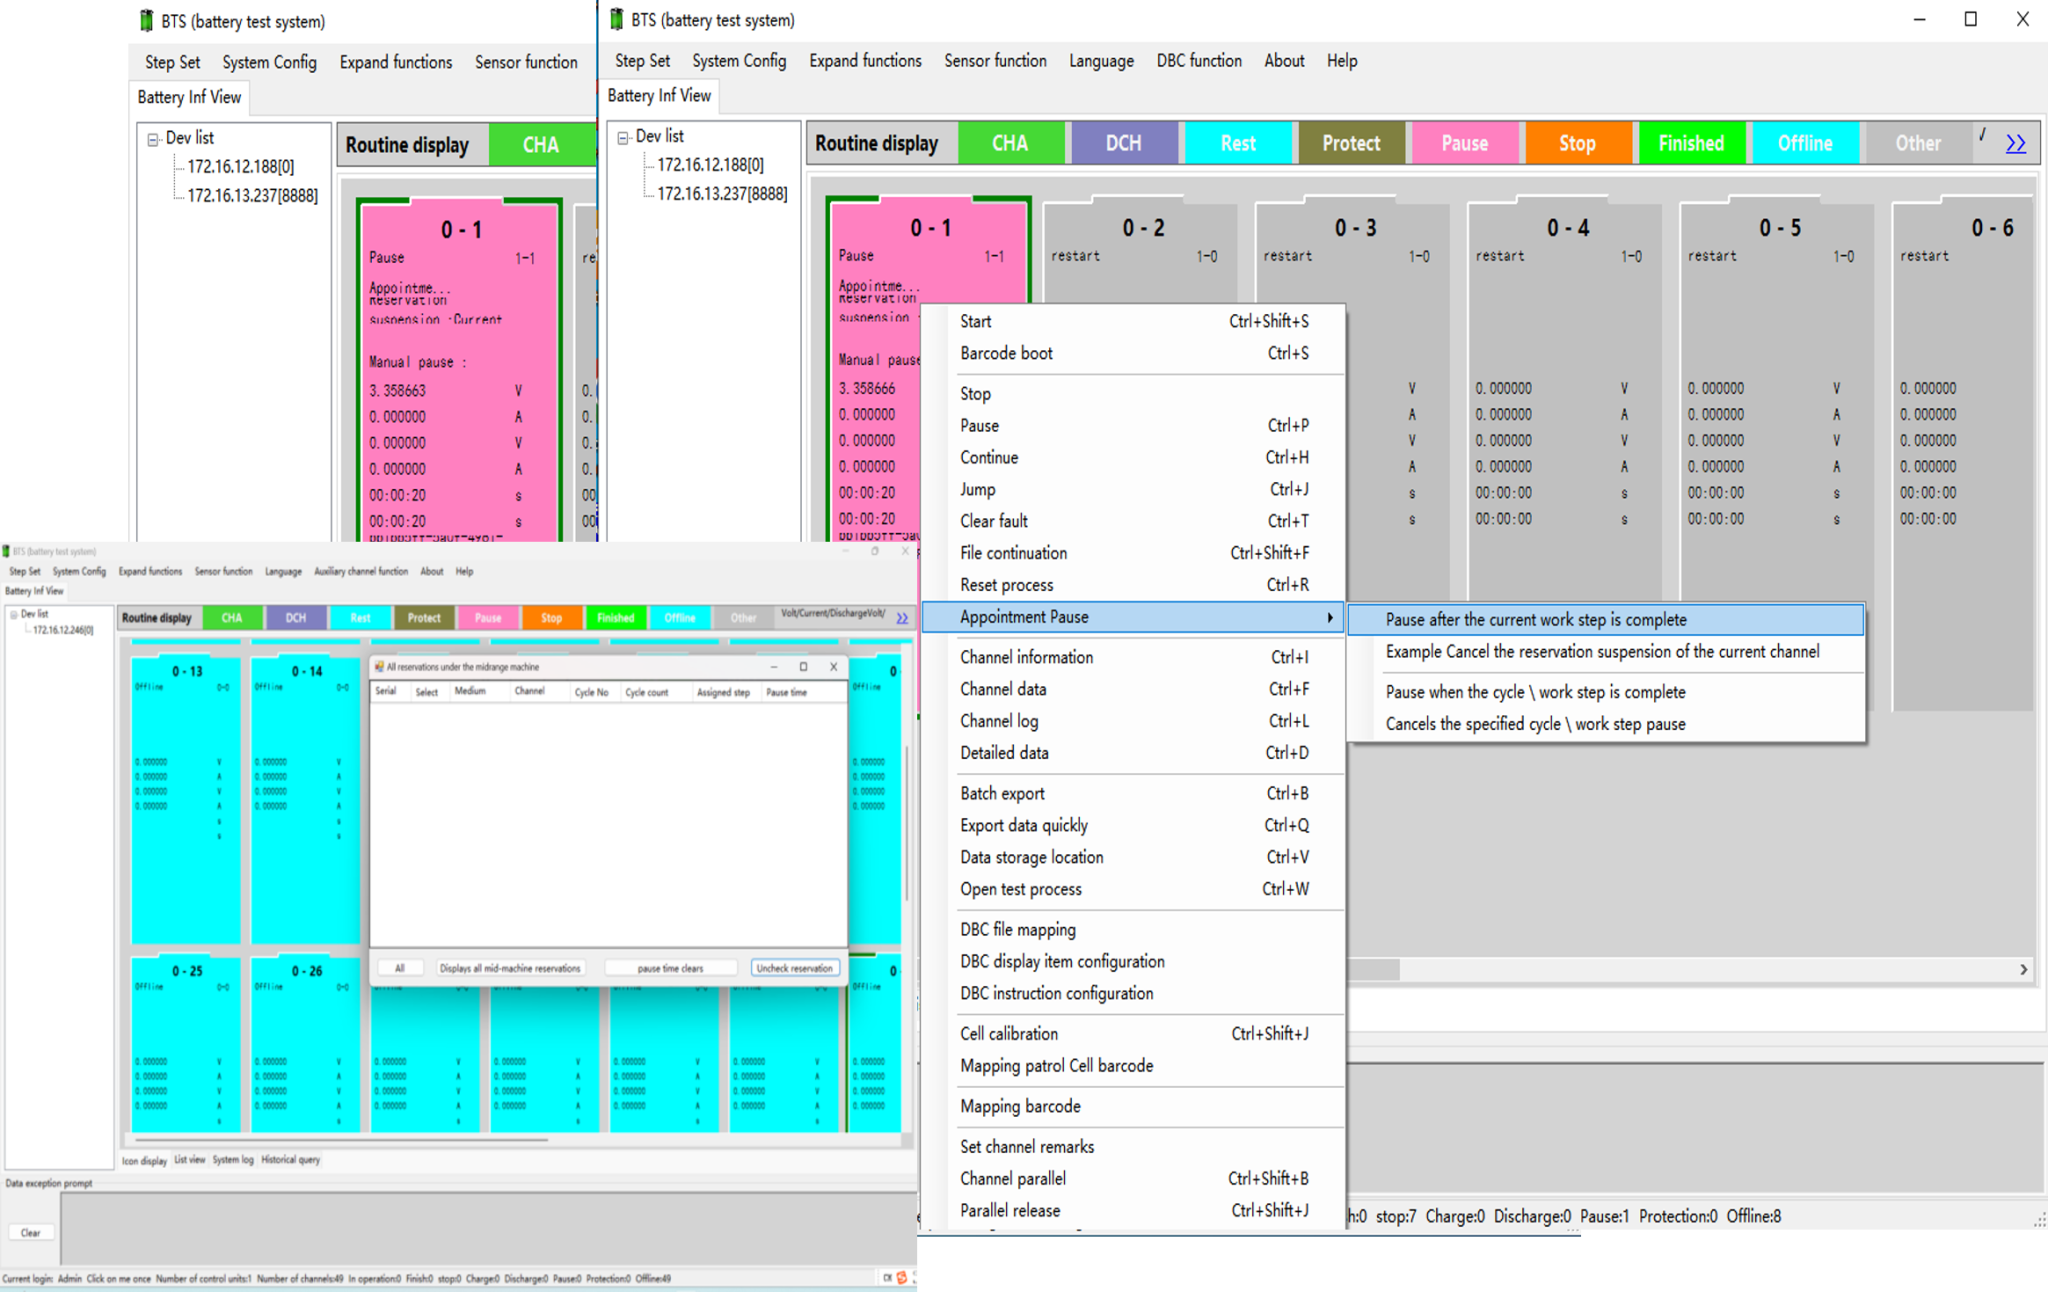Click the Uncheck reservation button
The image size is (2048, 1292).
(794, 967)
